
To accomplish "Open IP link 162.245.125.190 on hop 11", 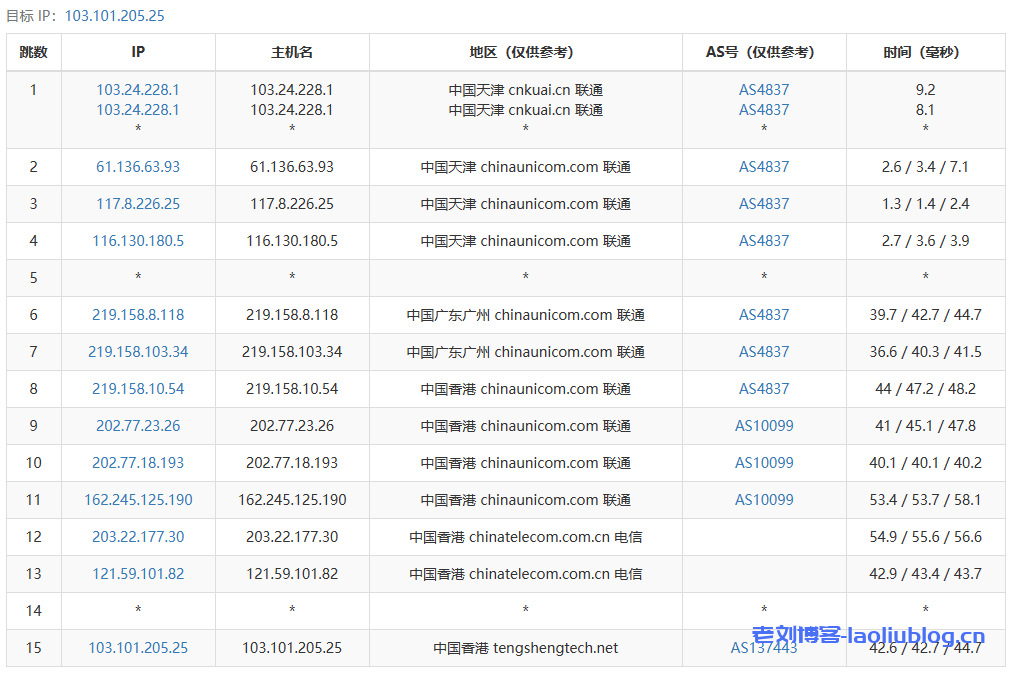I will (x=137, y=500).
